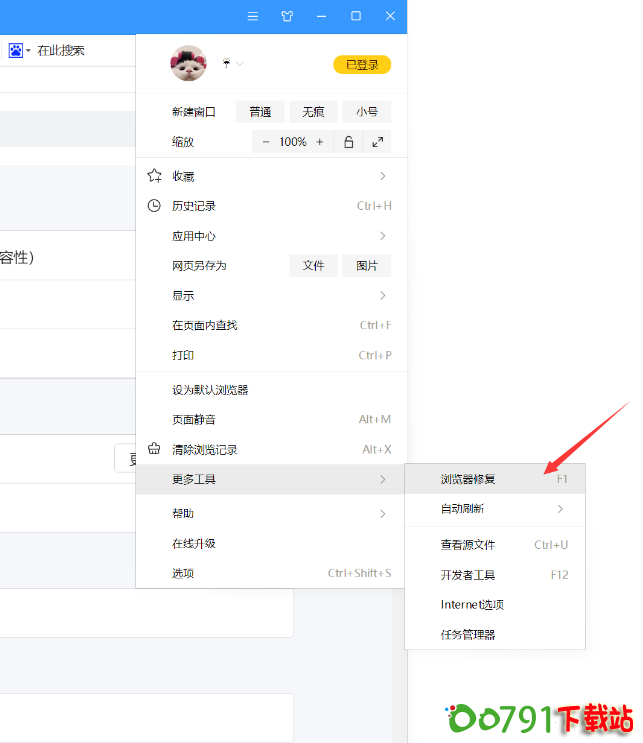Toggle the zoom lock icon
This screenshot has height=743, width=643.
click(x=348, y=142)
